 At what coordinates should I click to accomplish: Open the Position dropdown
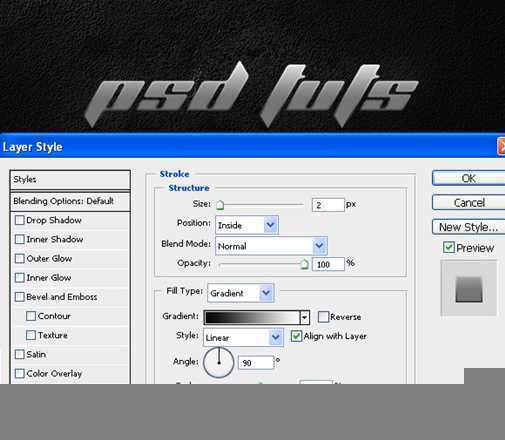[x=247, y=225]
